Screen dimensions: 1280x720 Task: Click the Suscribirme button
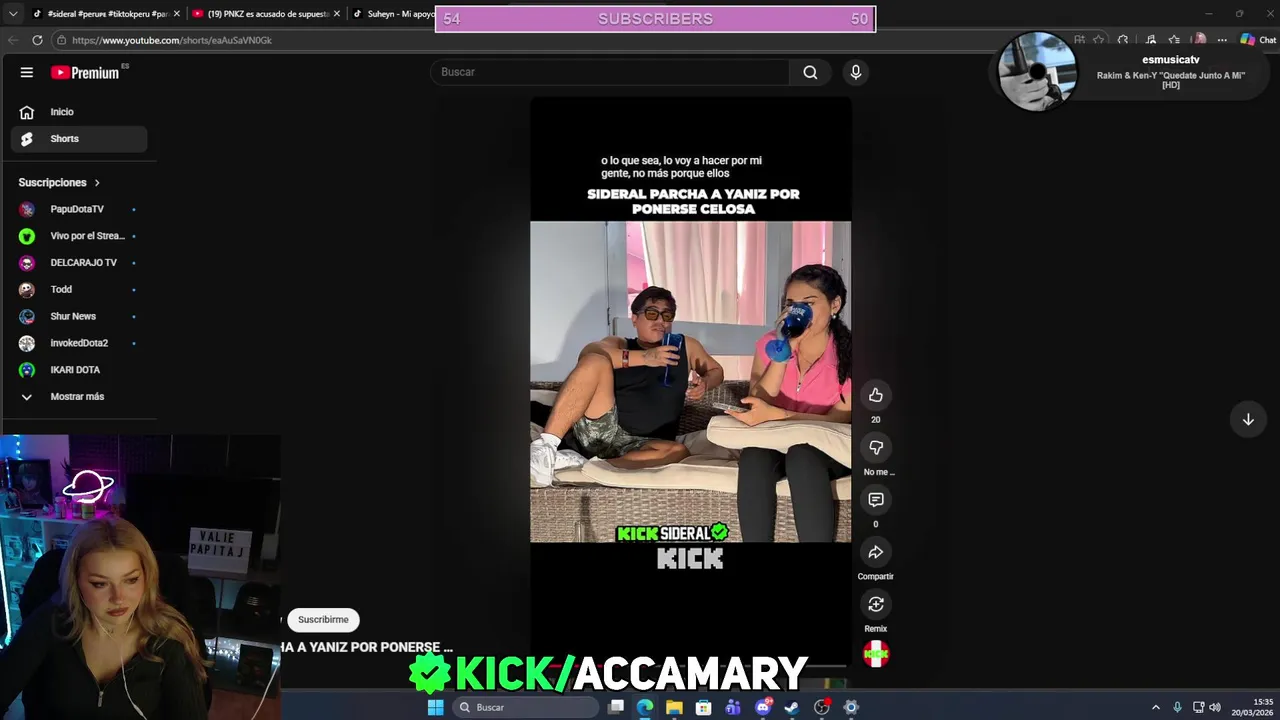323,620
